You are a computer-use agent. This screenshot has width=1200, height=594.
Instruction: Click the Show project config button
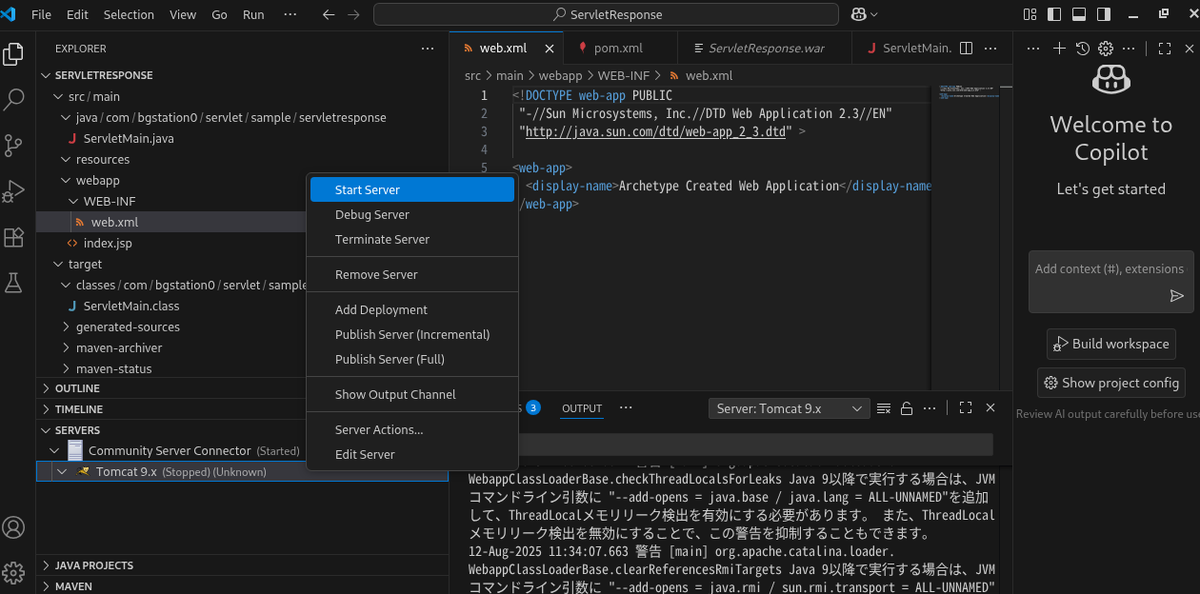click(x=1111, y=383)
